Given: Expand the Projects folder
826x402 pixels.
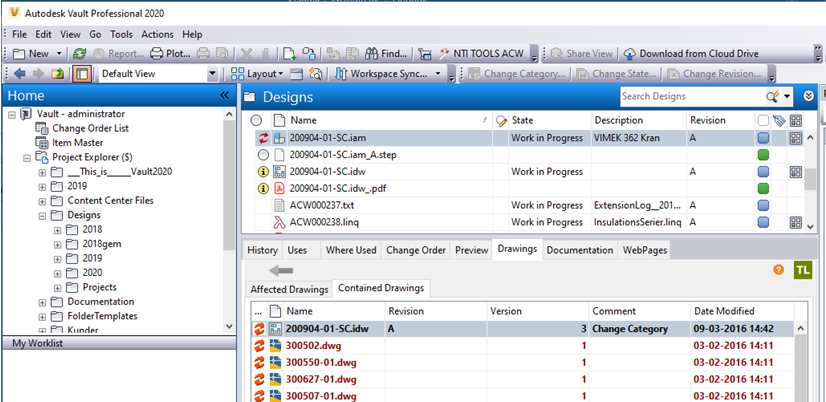Looking at the screenshot, I should (57, 288).
